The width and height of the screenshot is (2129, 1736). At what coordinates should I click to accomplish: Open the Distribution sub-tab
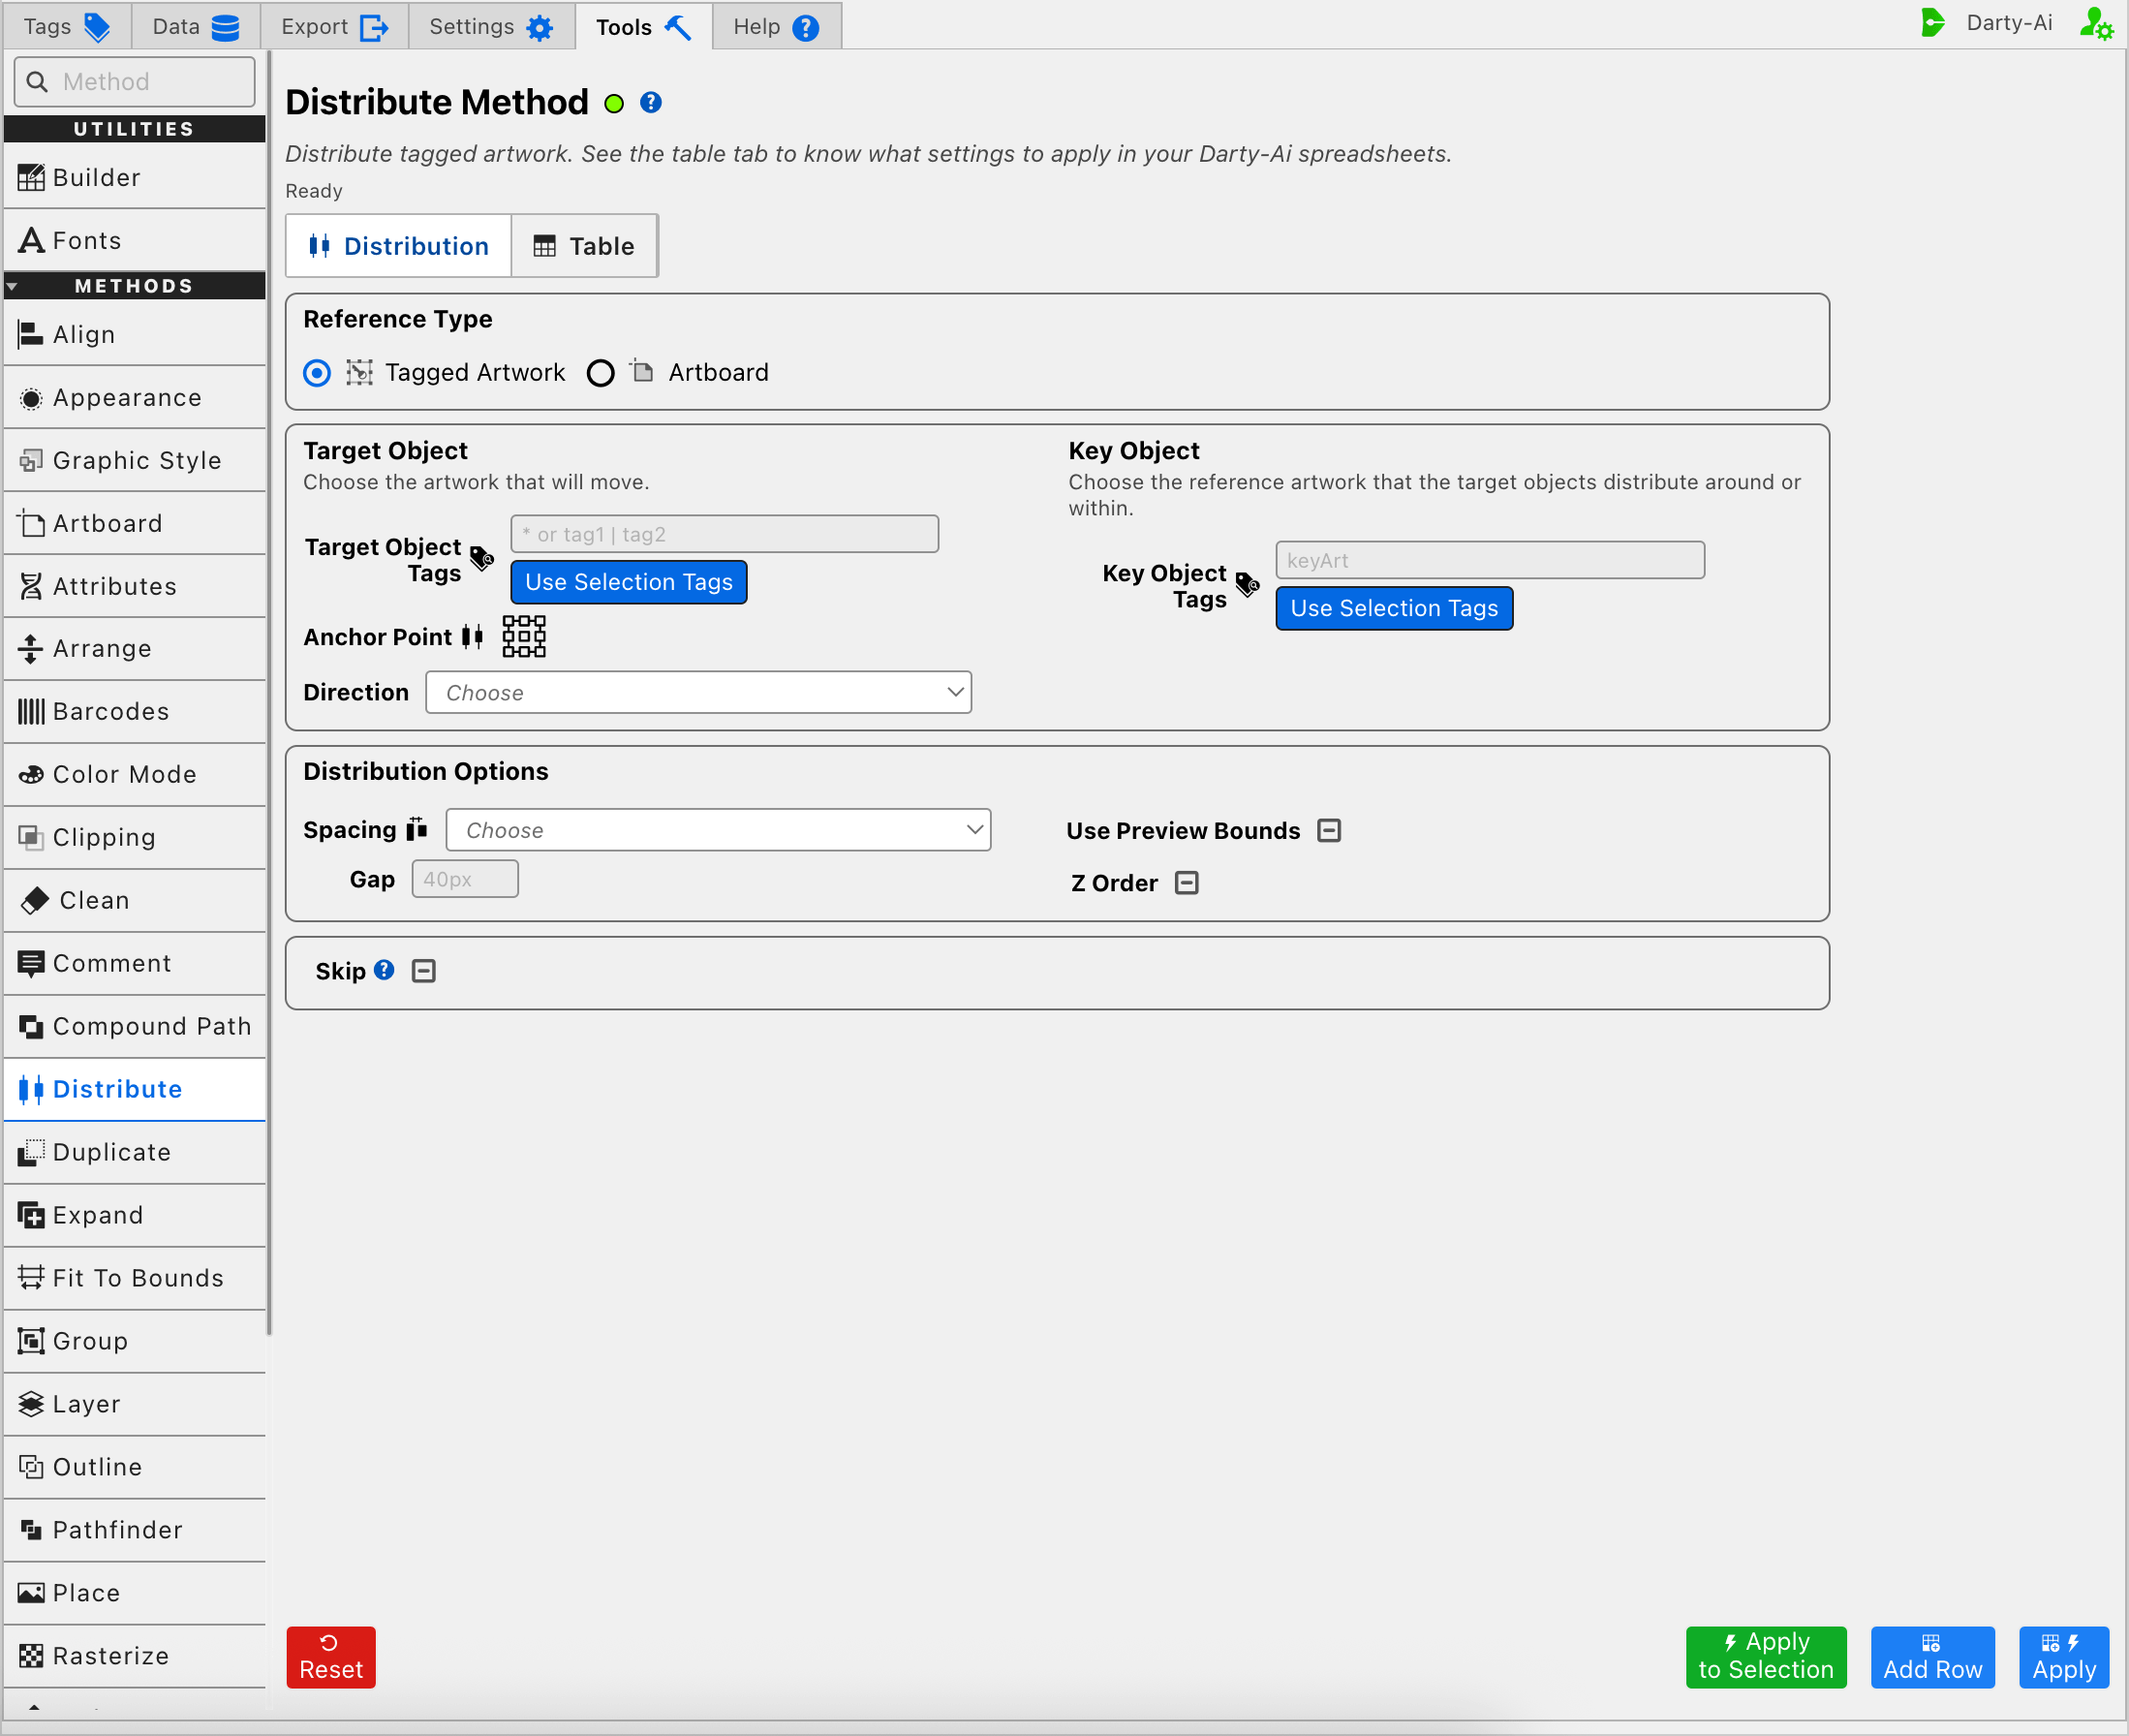(399, 246)
